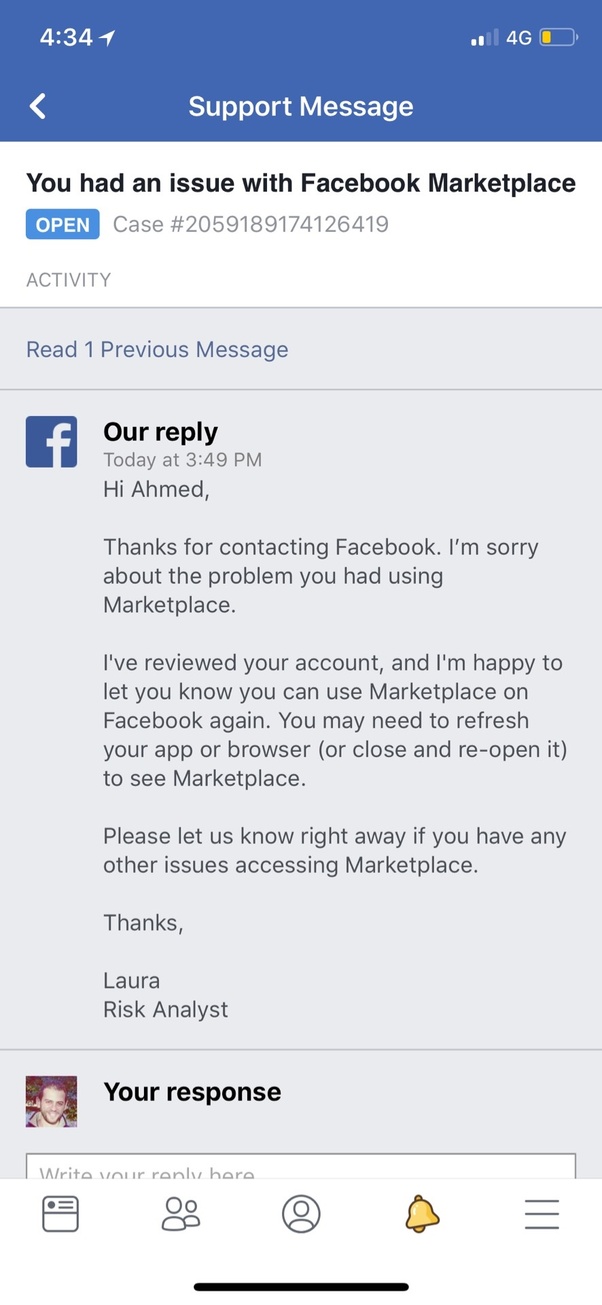Open the Profile tab icon

[x=301, y=1214]
